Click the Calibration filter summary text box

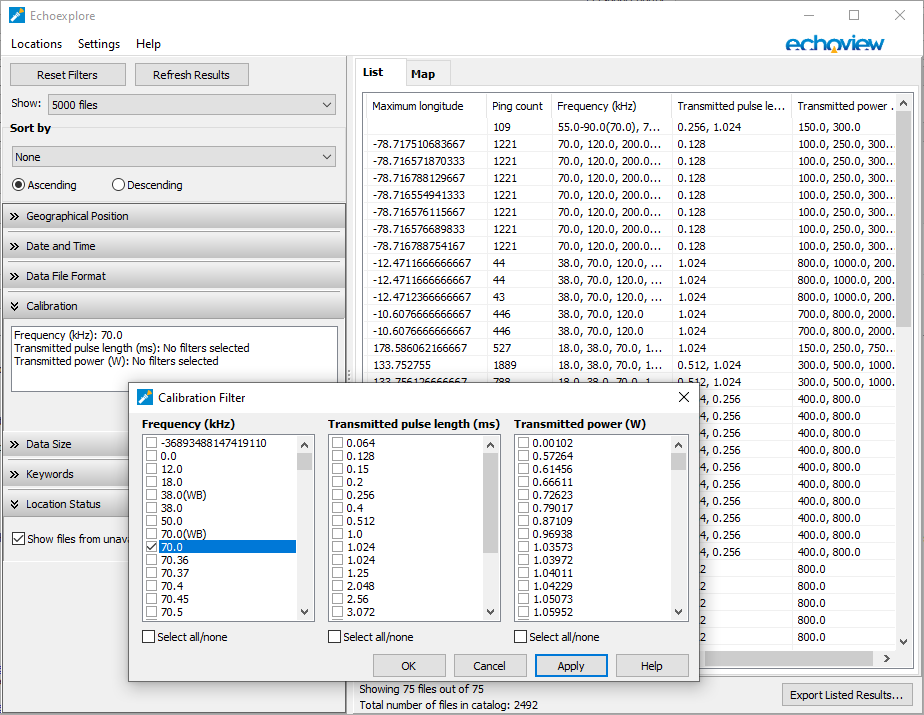174,358
